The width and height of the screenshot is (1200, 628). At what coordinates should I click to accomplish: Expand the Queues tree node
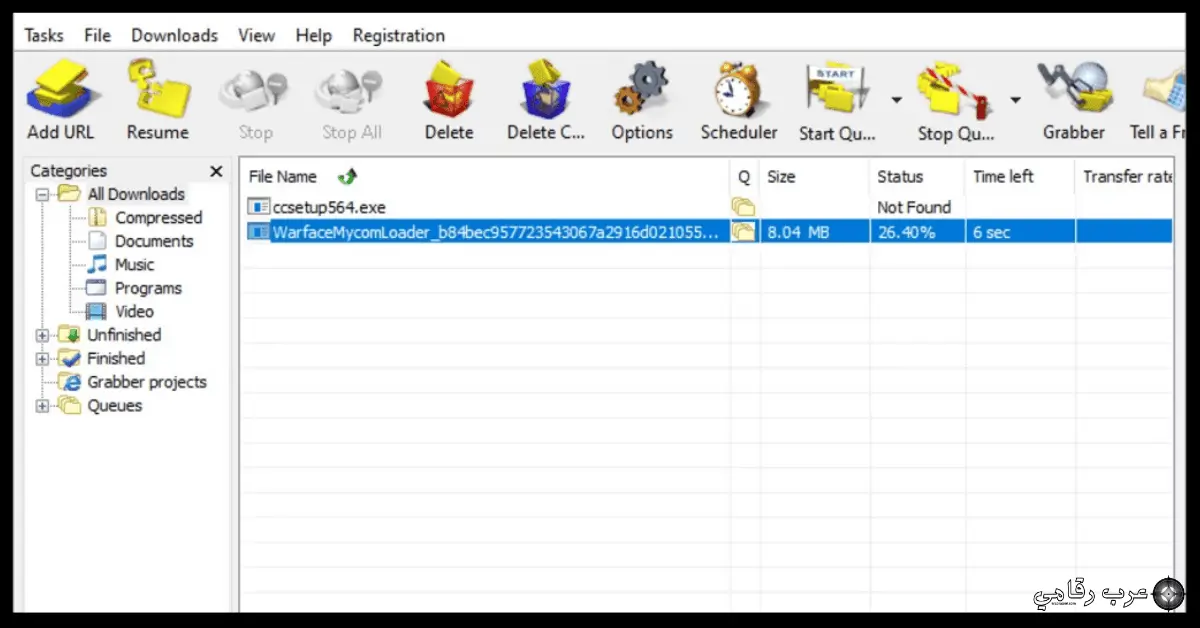click(43, 406)
